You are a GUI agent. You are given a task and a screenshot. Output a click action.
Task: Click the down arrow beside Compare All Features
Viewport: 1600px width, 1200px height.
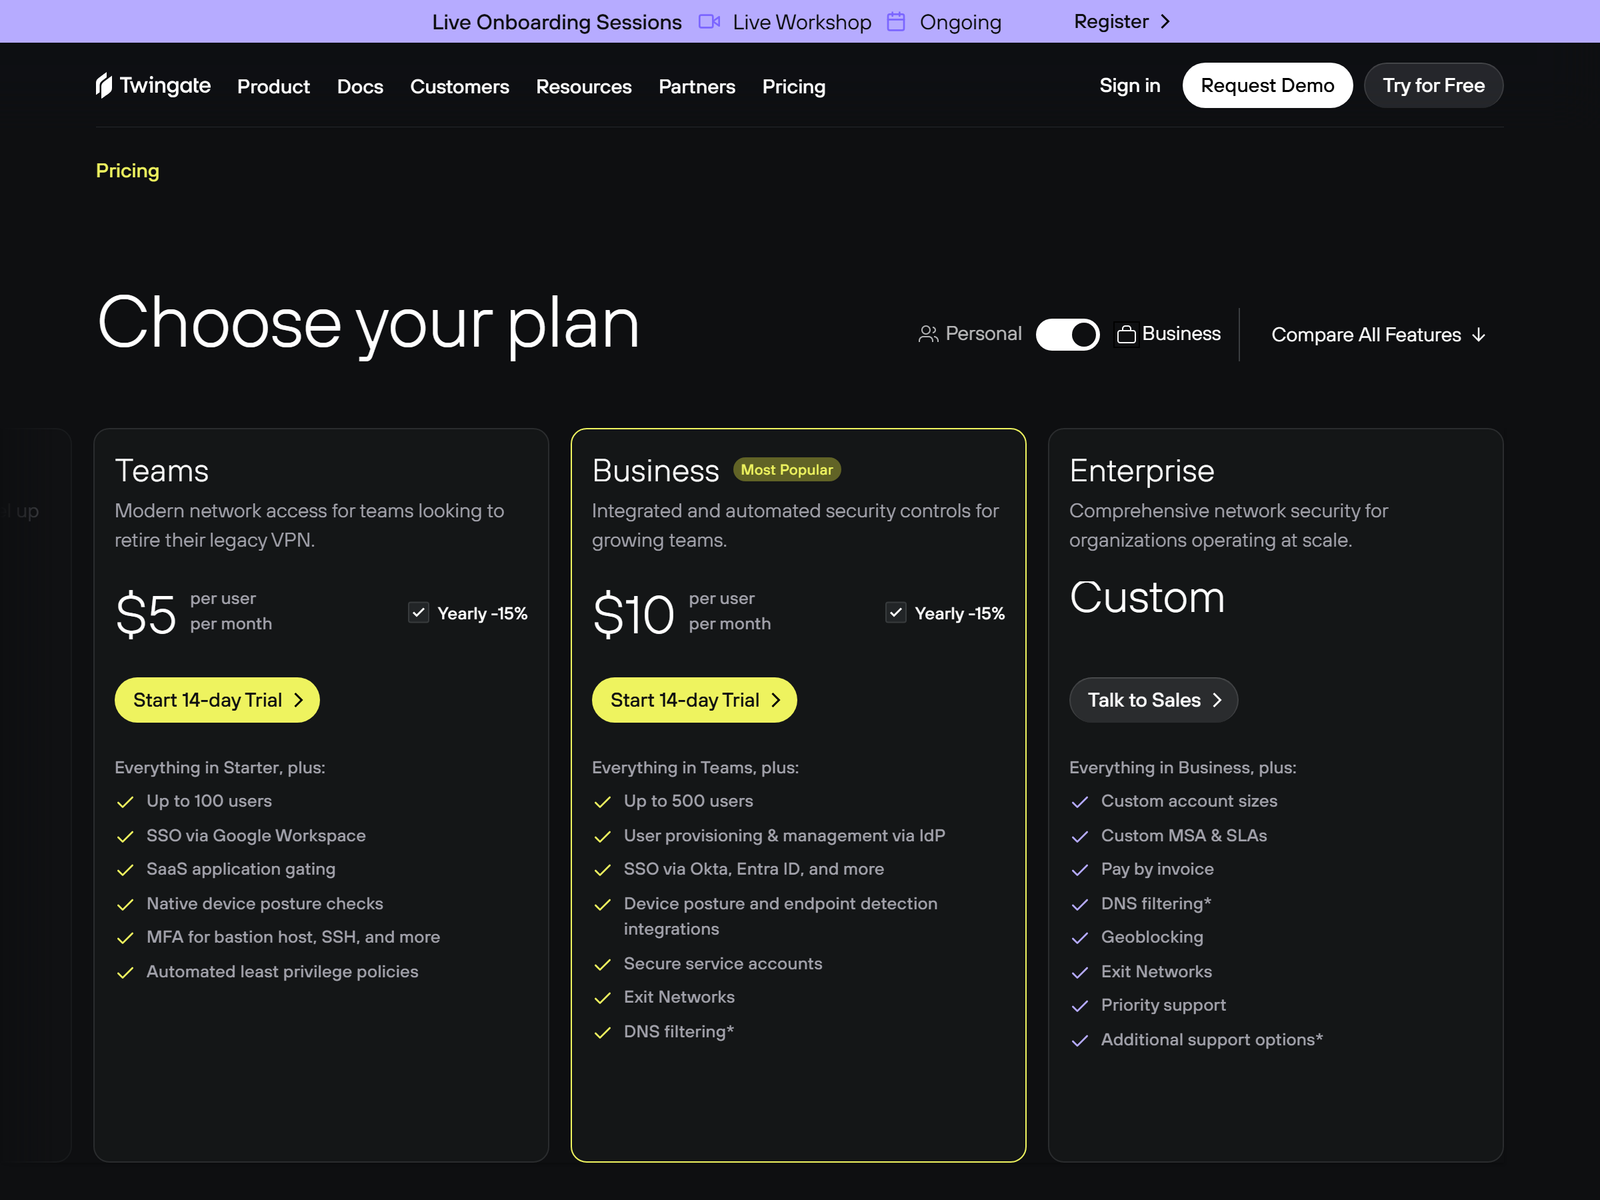tap(1479, 335)
